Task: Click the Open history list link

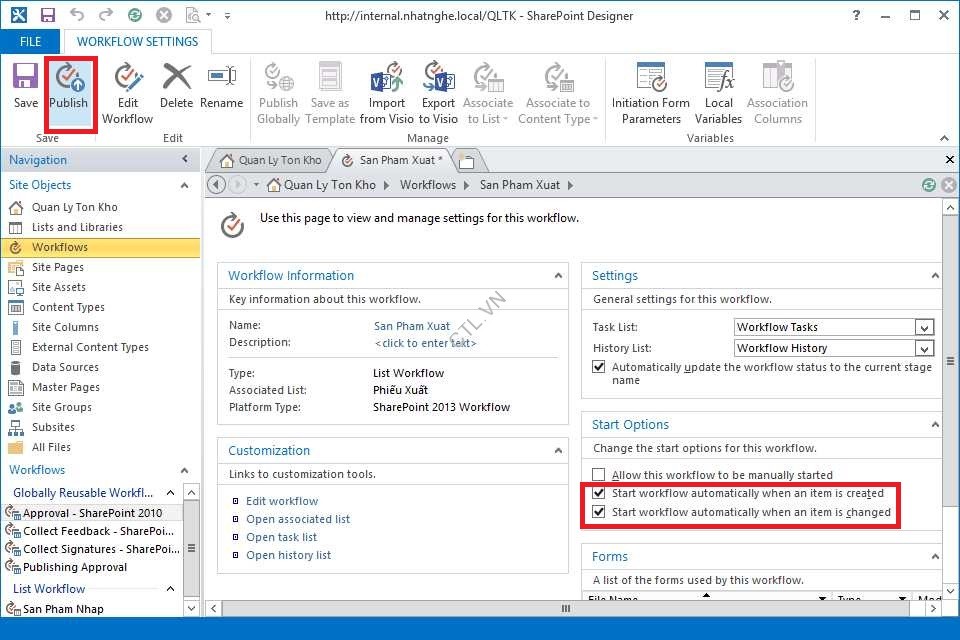Action: coord(288,556)
